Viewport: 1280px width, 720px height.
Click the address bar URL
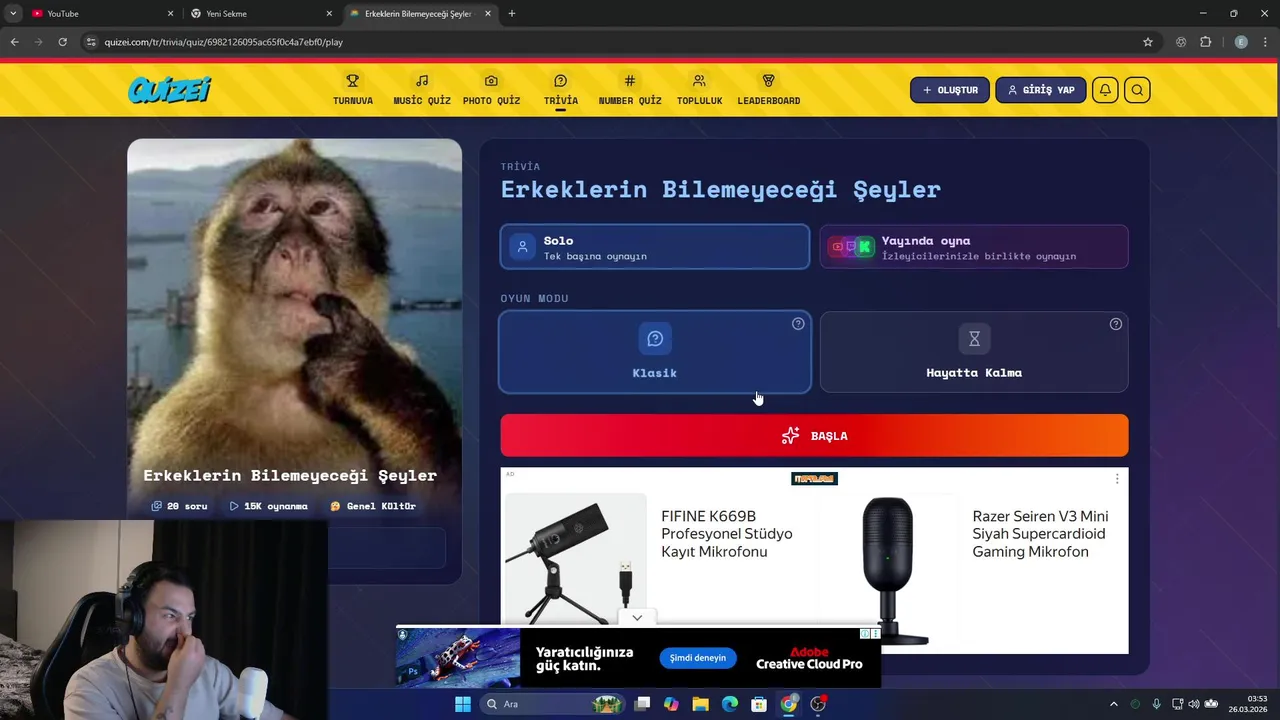tap(224, 42)
